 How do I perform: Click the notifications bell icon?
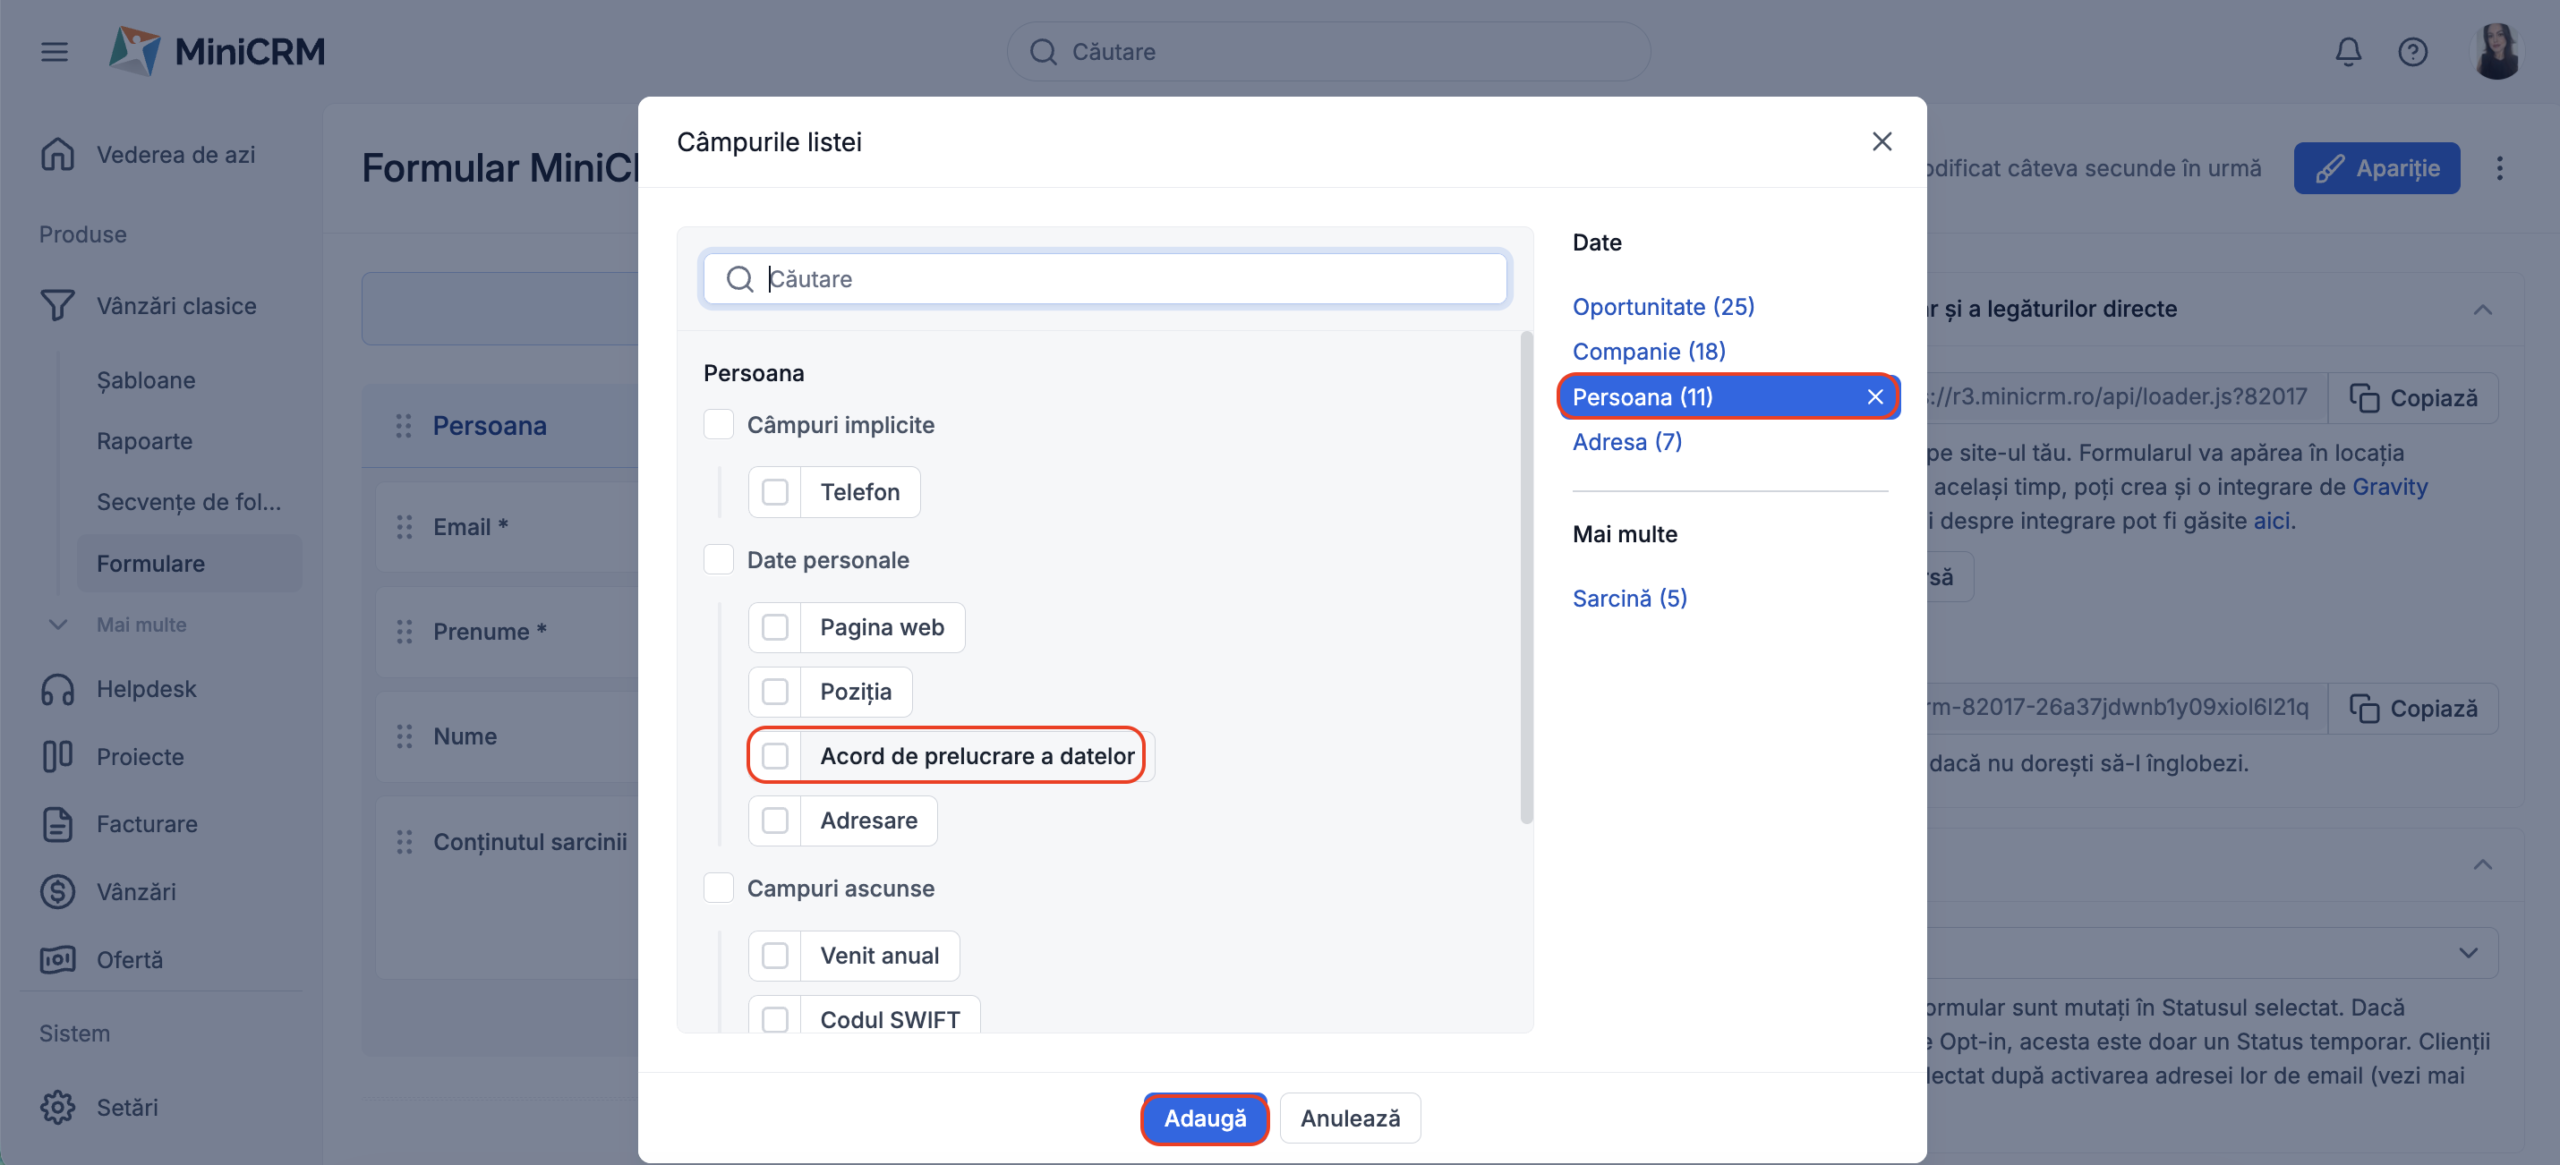coord(2347,51)
